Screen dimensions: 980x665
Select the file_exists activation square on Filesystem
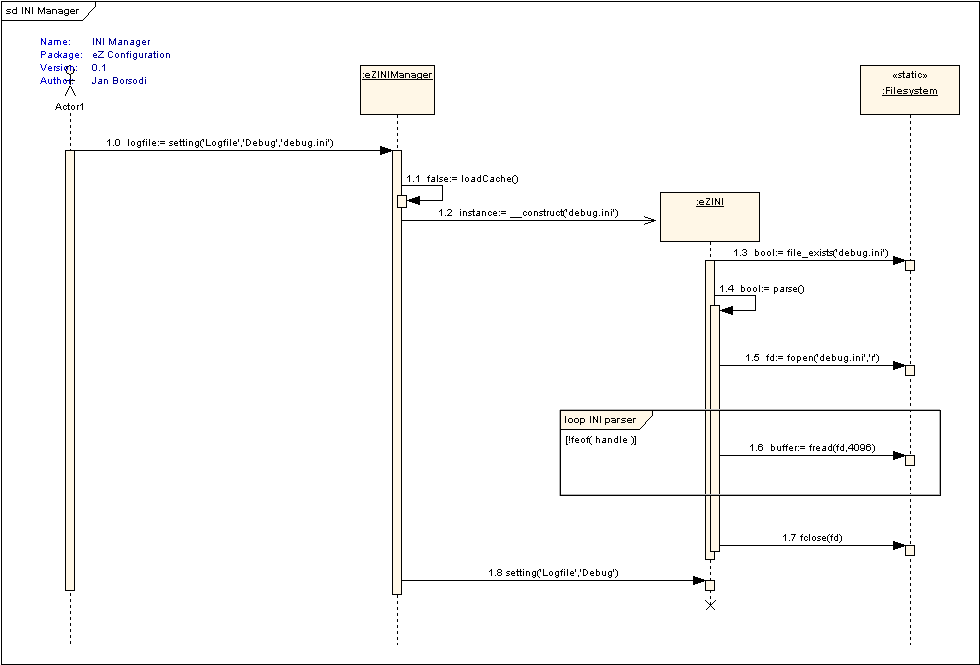tap(910, 265)
